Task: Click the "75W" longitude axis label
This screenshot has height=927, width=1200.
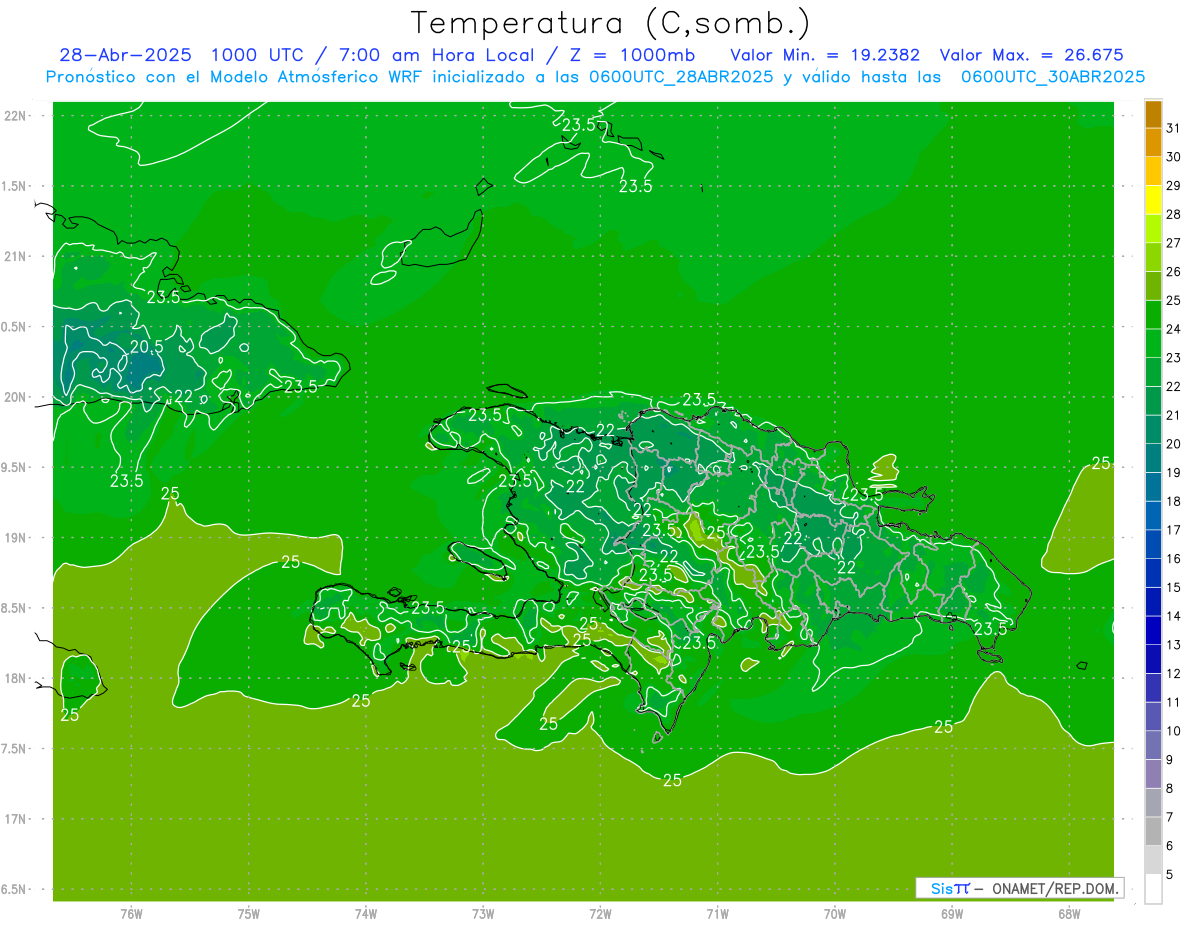Action: pyautogui.click(x=248, y=913)
